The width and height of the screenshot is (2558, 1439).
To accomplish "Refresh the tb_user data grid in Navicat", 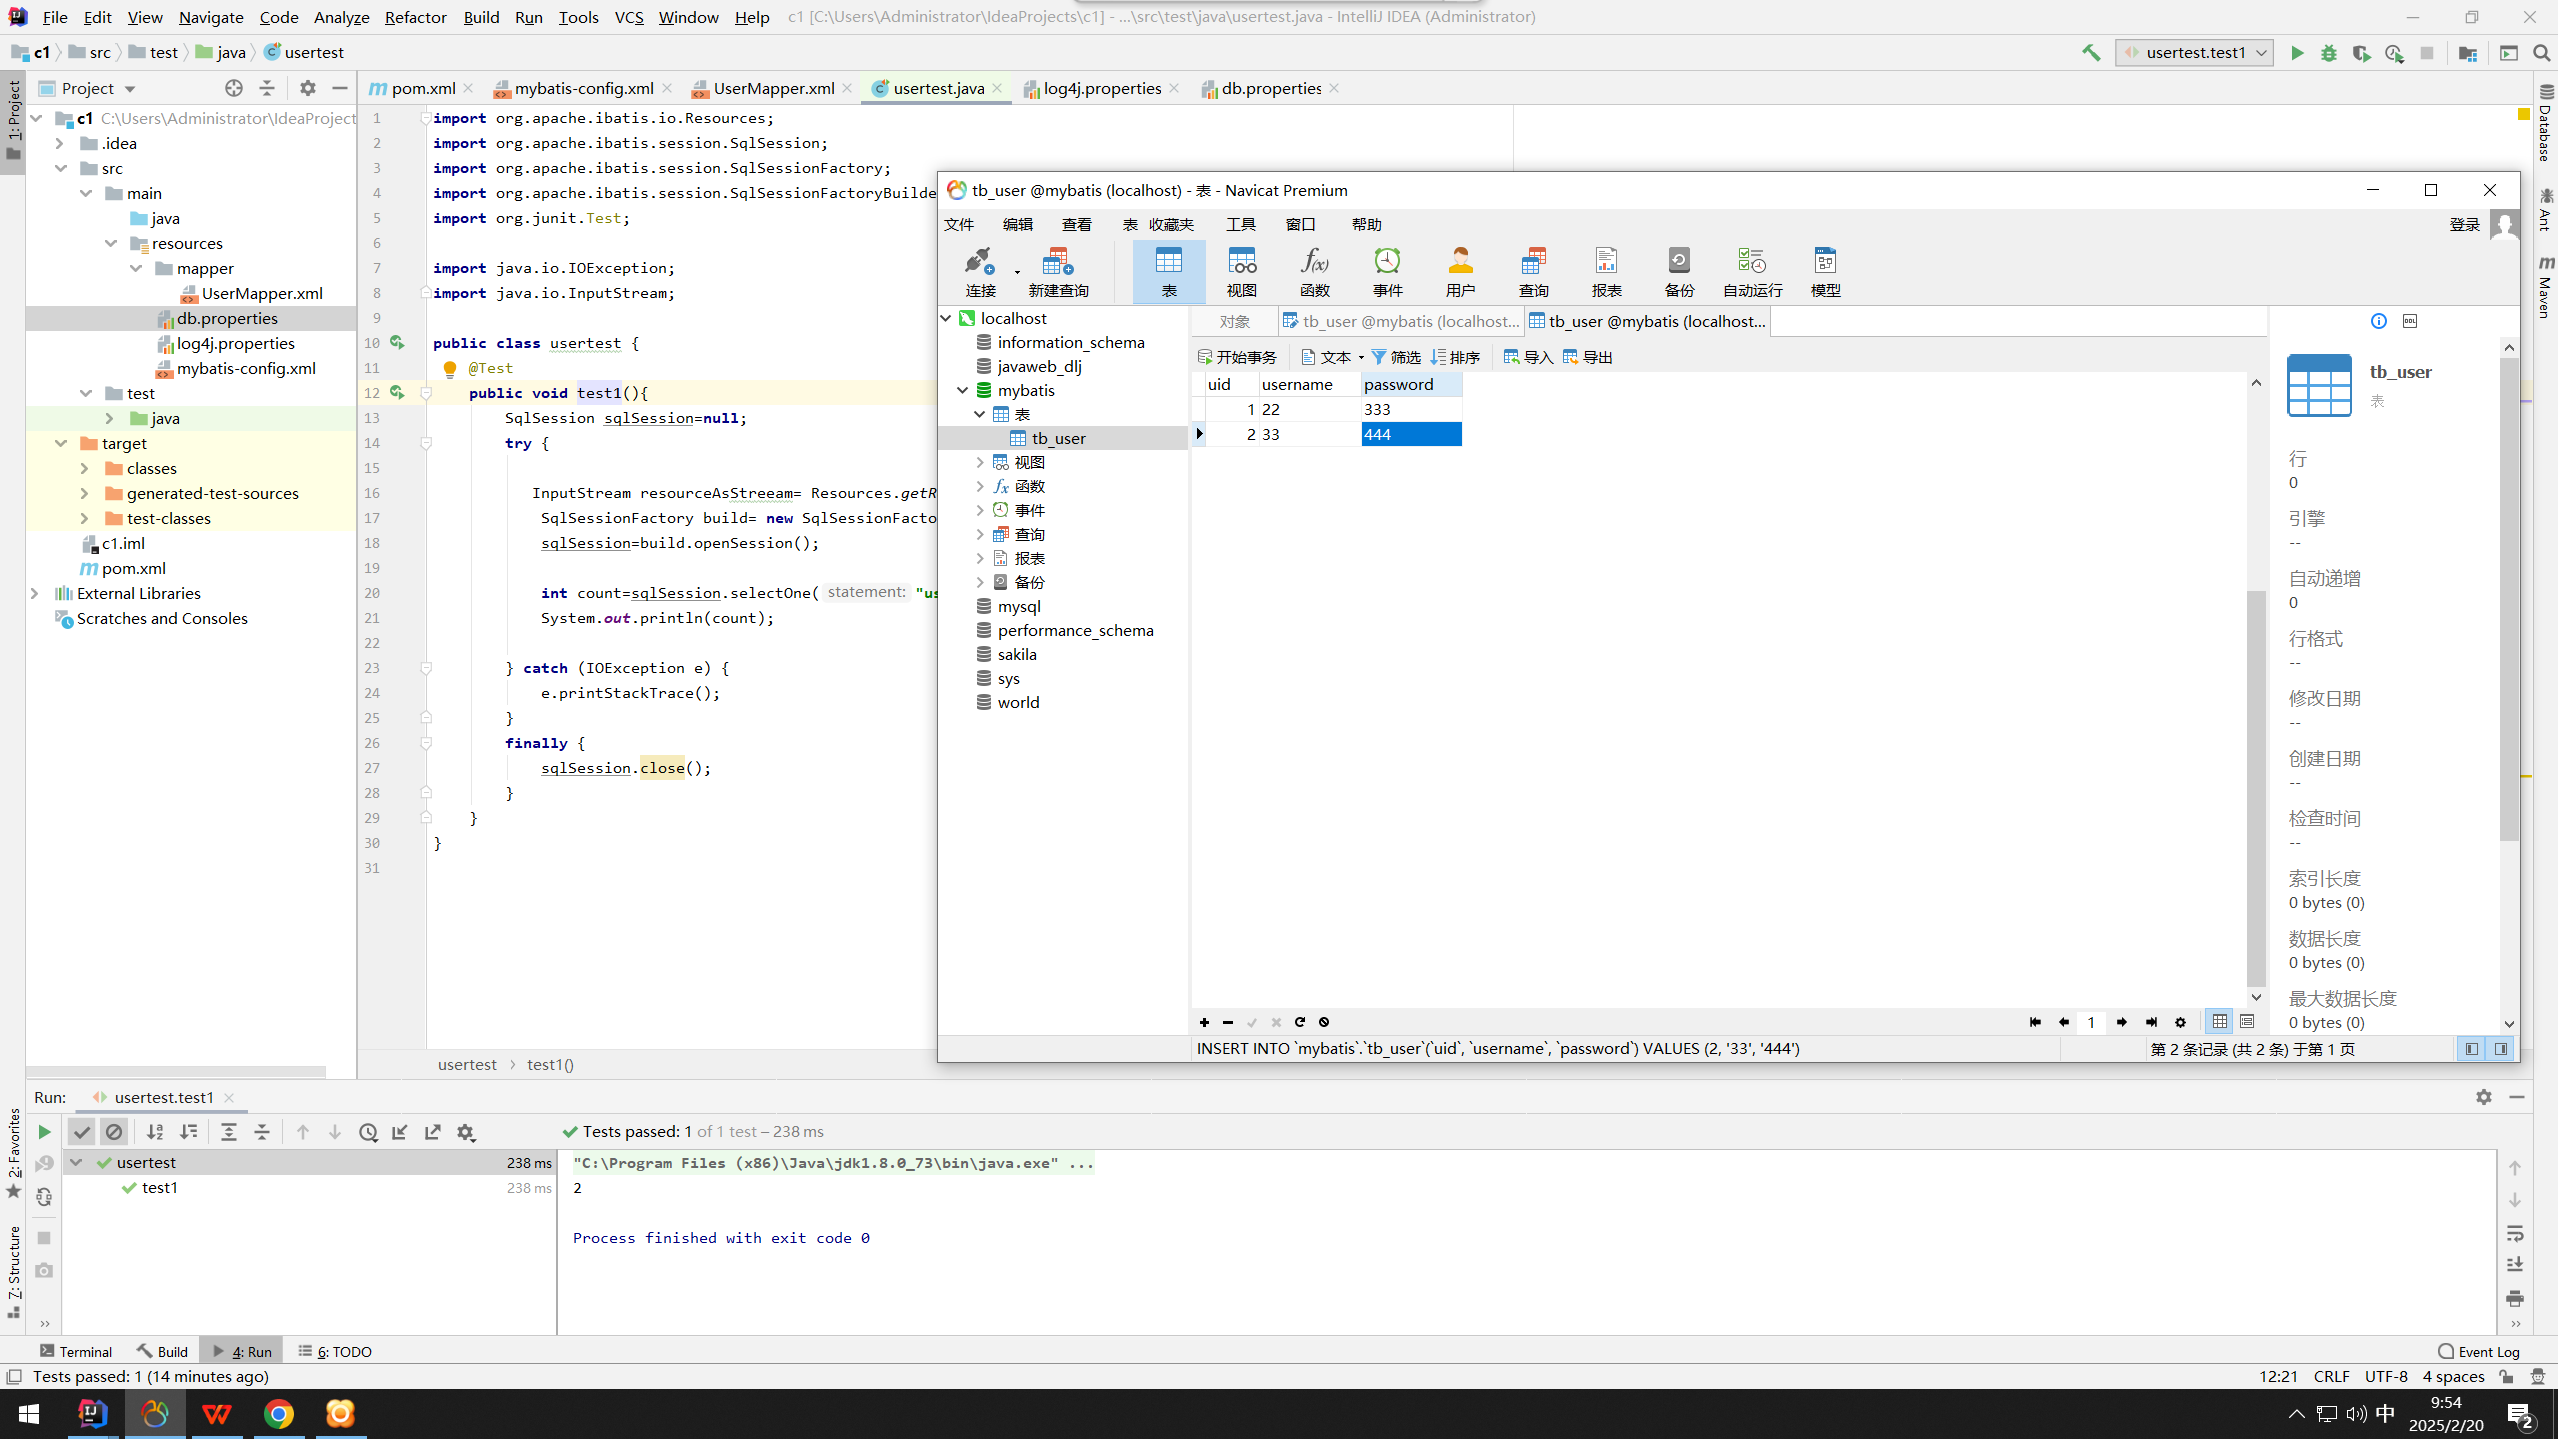I will pyautogui.click(x=1300, y=1022).
